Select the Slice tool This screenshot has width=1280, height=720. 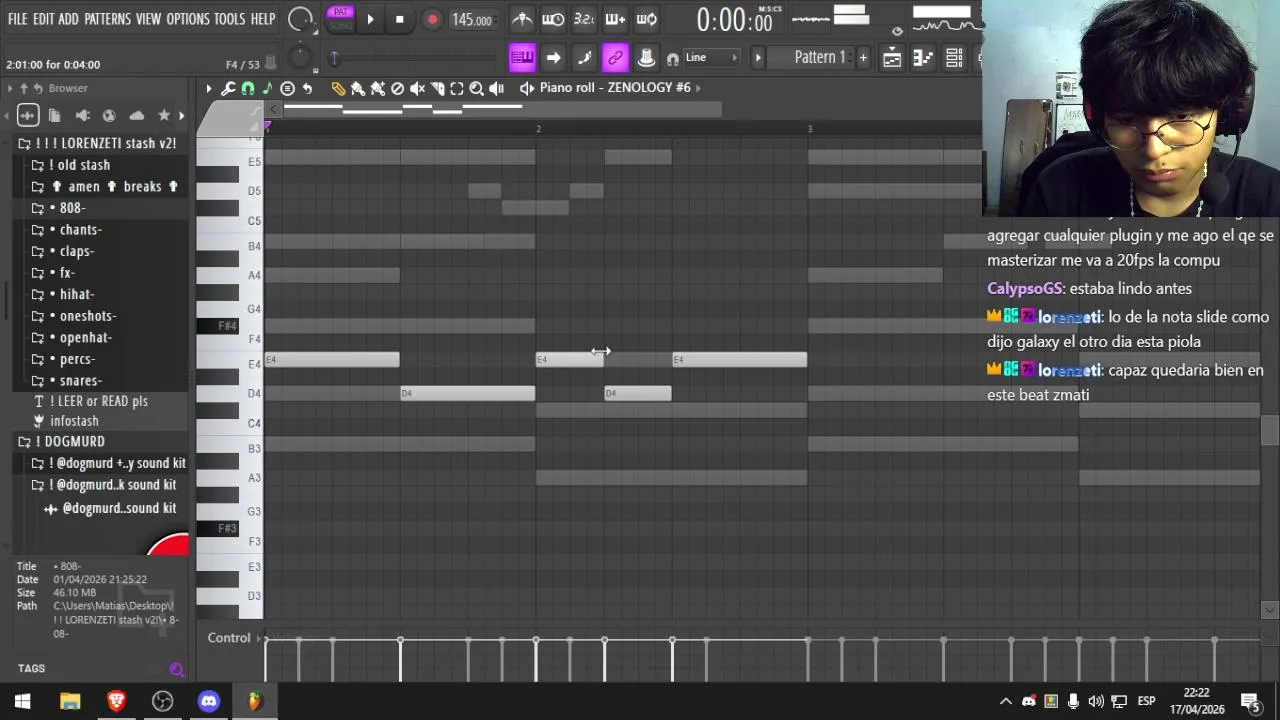pyautogui.click(x=437, y=88)
